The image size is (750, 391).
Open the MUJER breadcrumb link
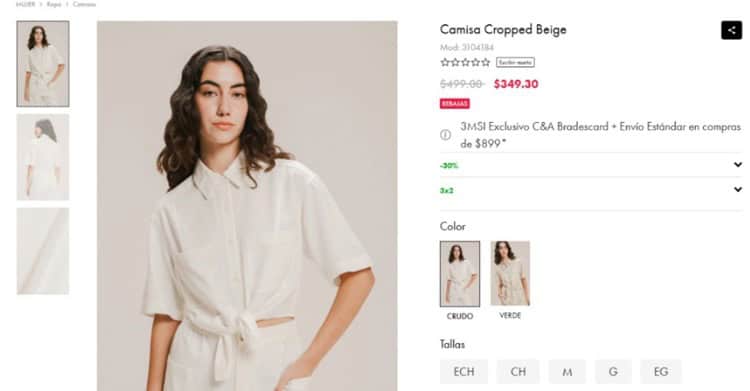[25, 4]
